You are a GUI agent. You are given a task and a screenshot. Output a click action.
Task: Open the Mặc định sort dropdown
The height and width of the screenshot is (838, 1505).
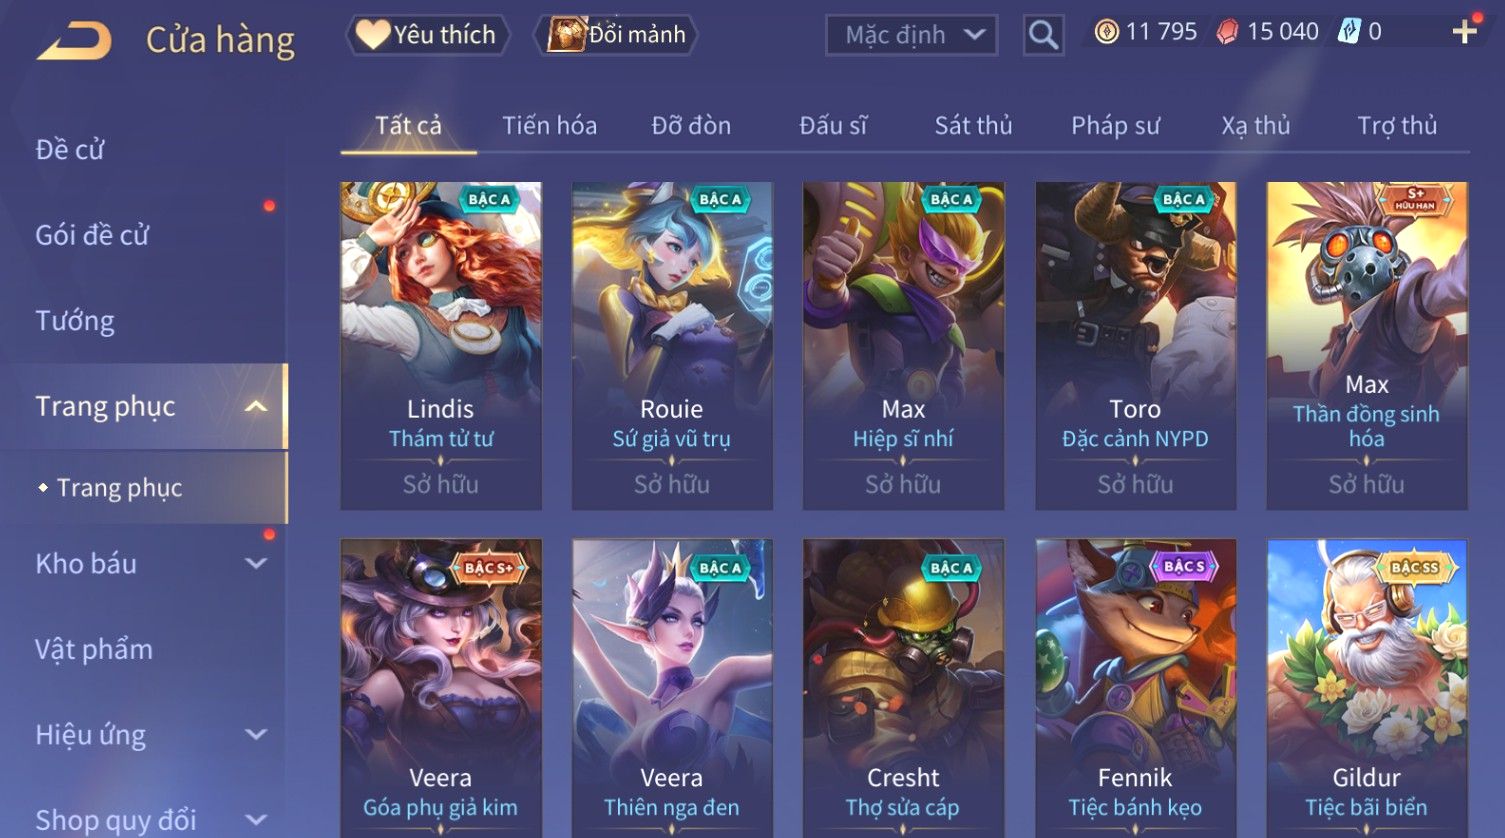tap(911, 35)
